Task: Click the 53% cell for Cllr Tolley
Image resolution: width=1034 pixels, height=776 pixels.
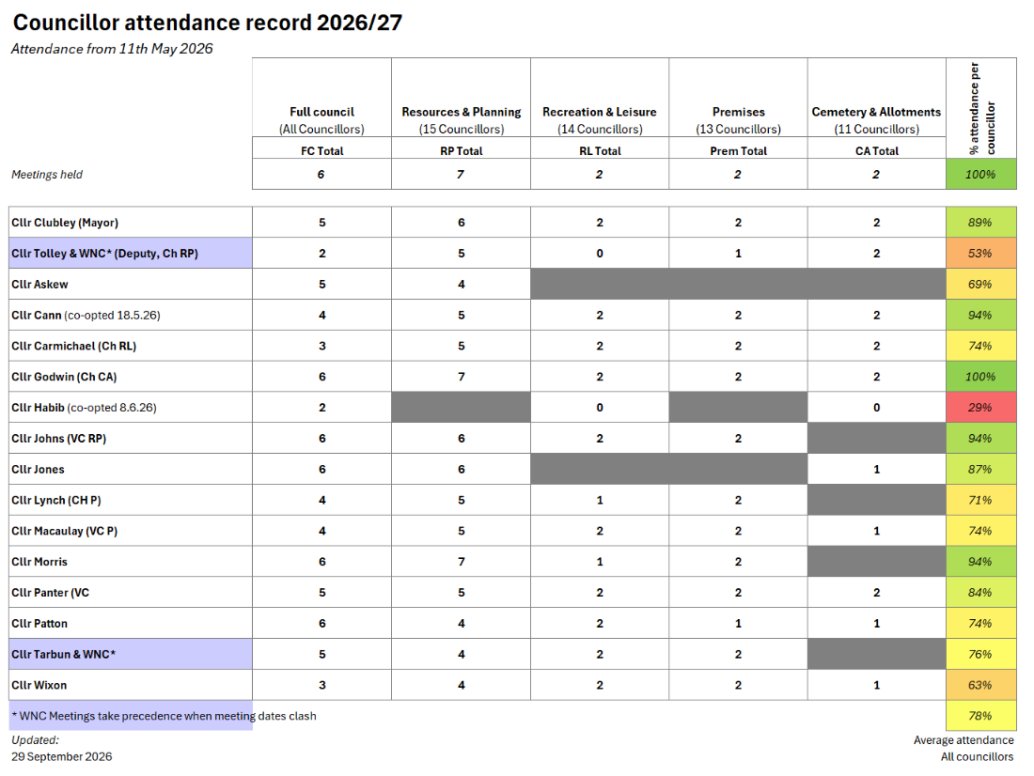Action: tap(981, 253)
